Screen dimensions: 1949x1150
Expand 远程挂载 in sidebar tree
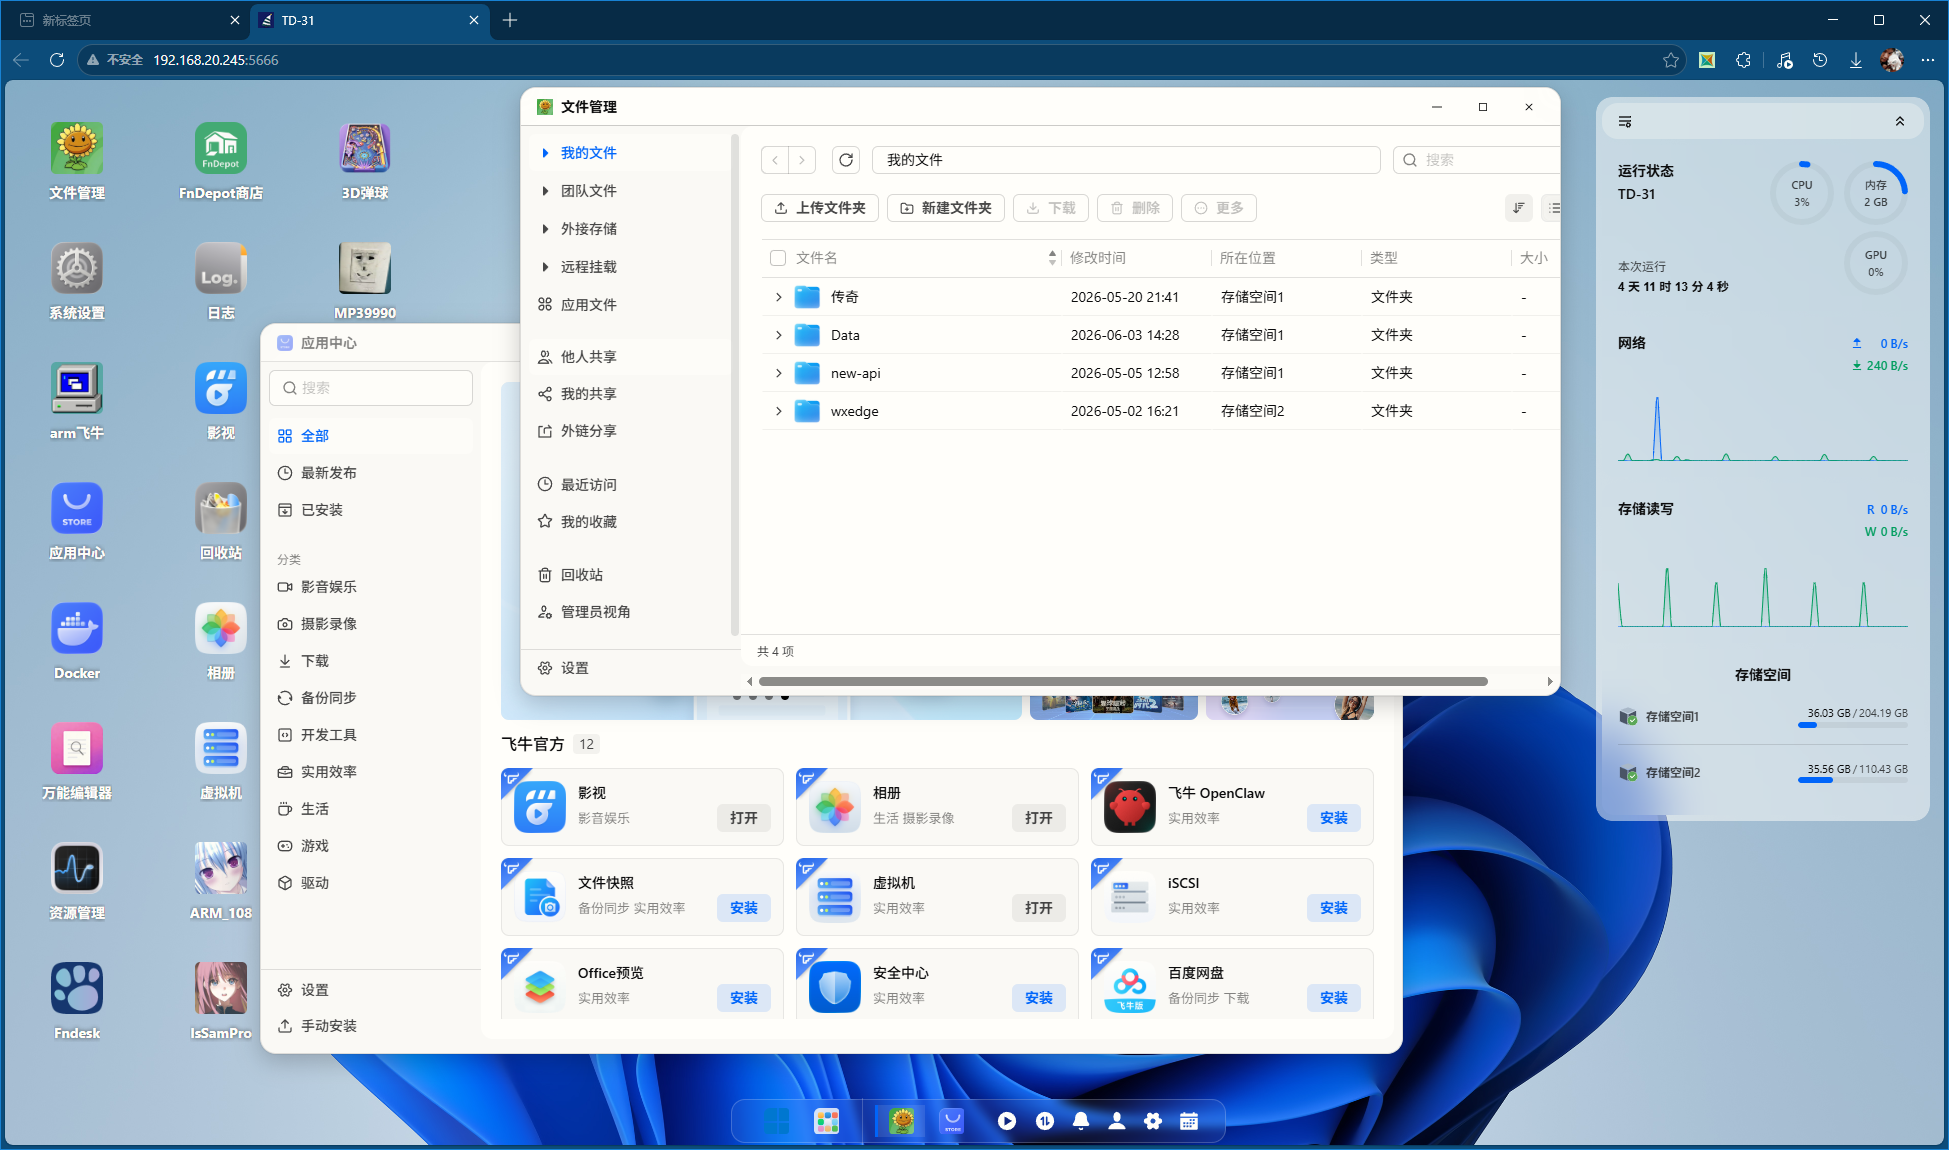click(545, 267)
